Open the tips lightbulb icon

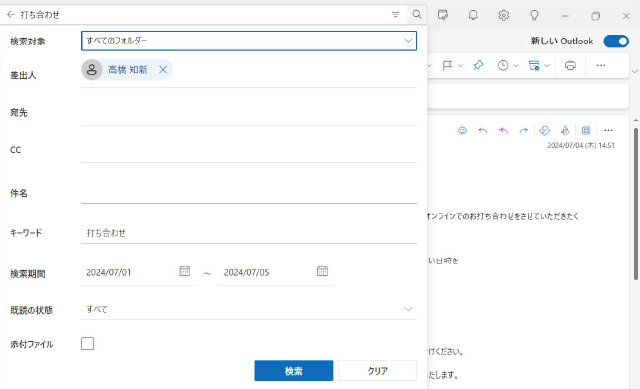(x=534, y=15)
